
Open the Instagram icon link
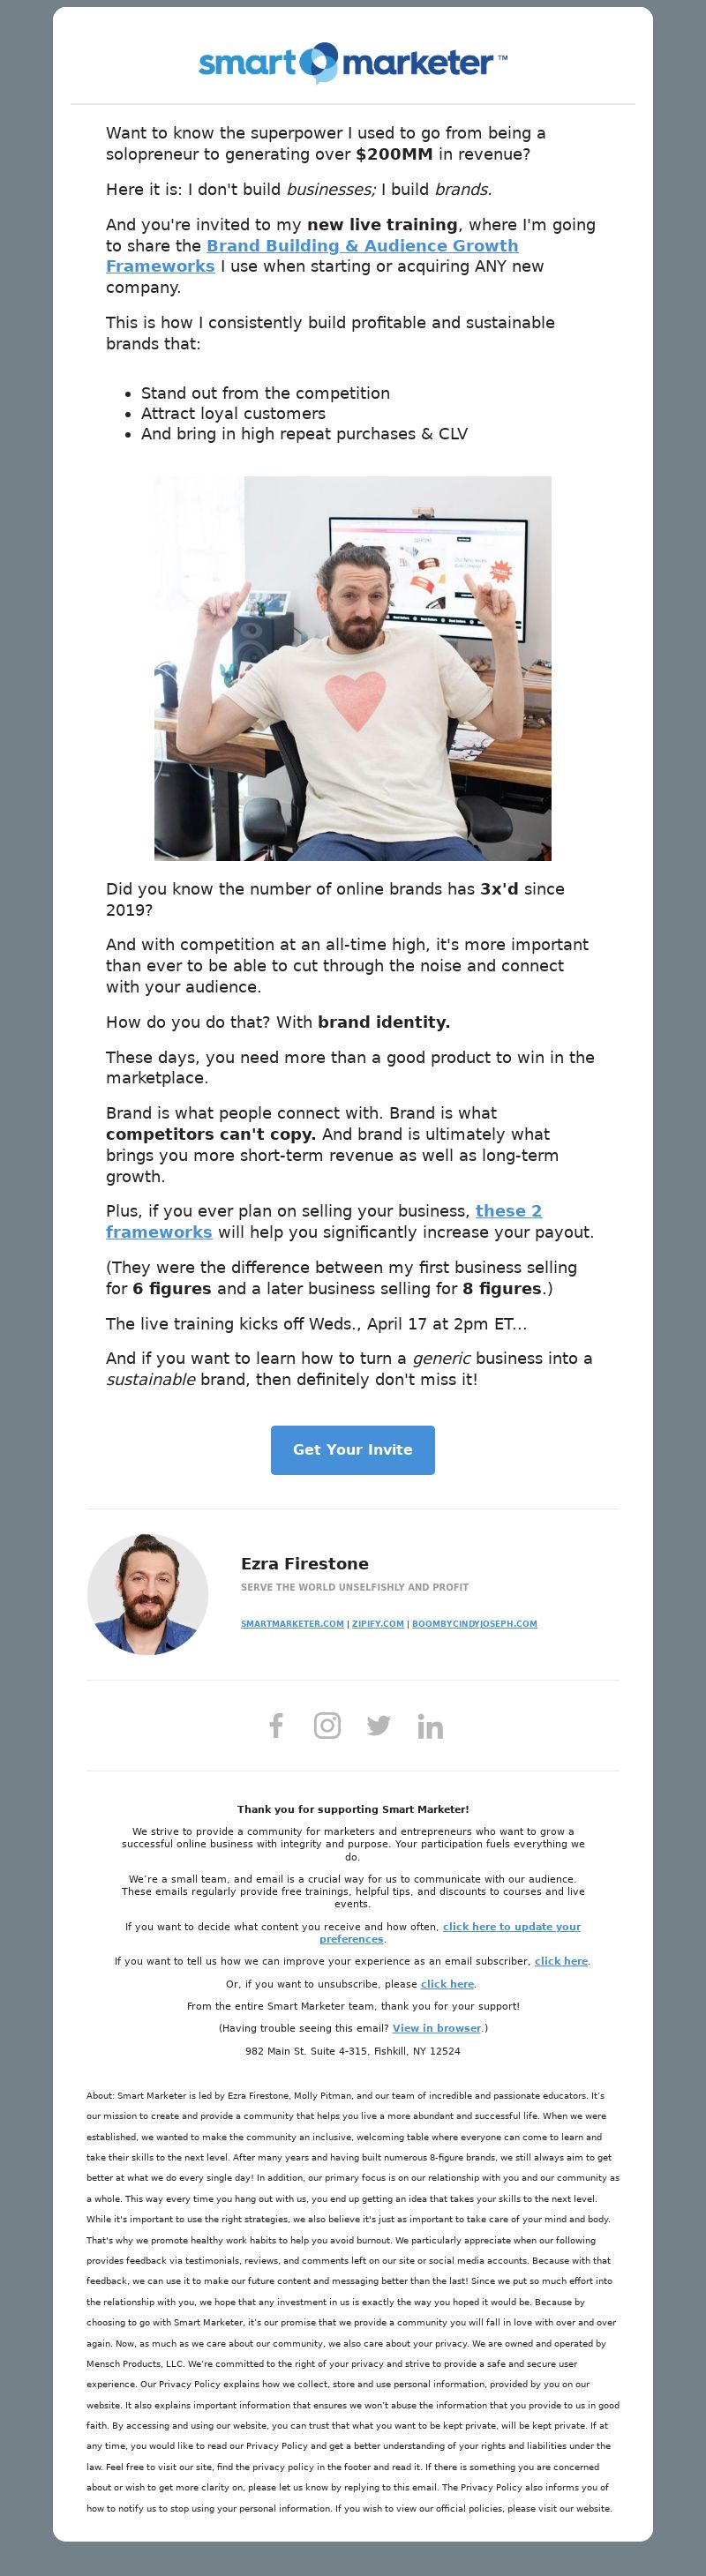pos(327,1725)
